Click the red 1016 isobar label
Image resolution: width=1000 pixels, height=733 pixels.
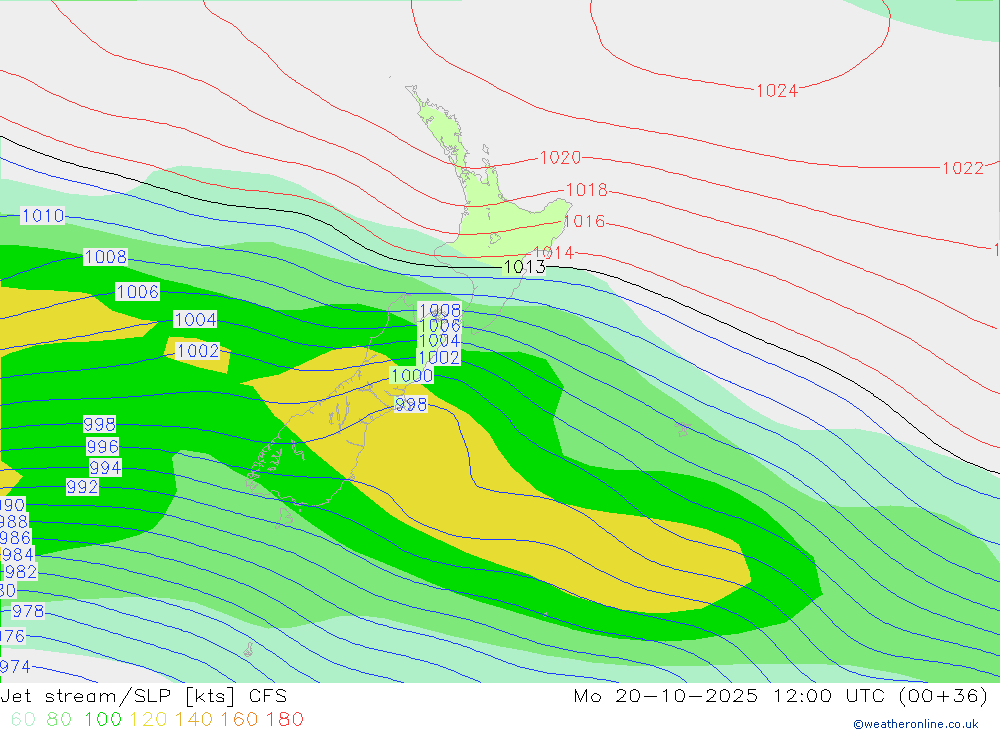click(585, 221)
